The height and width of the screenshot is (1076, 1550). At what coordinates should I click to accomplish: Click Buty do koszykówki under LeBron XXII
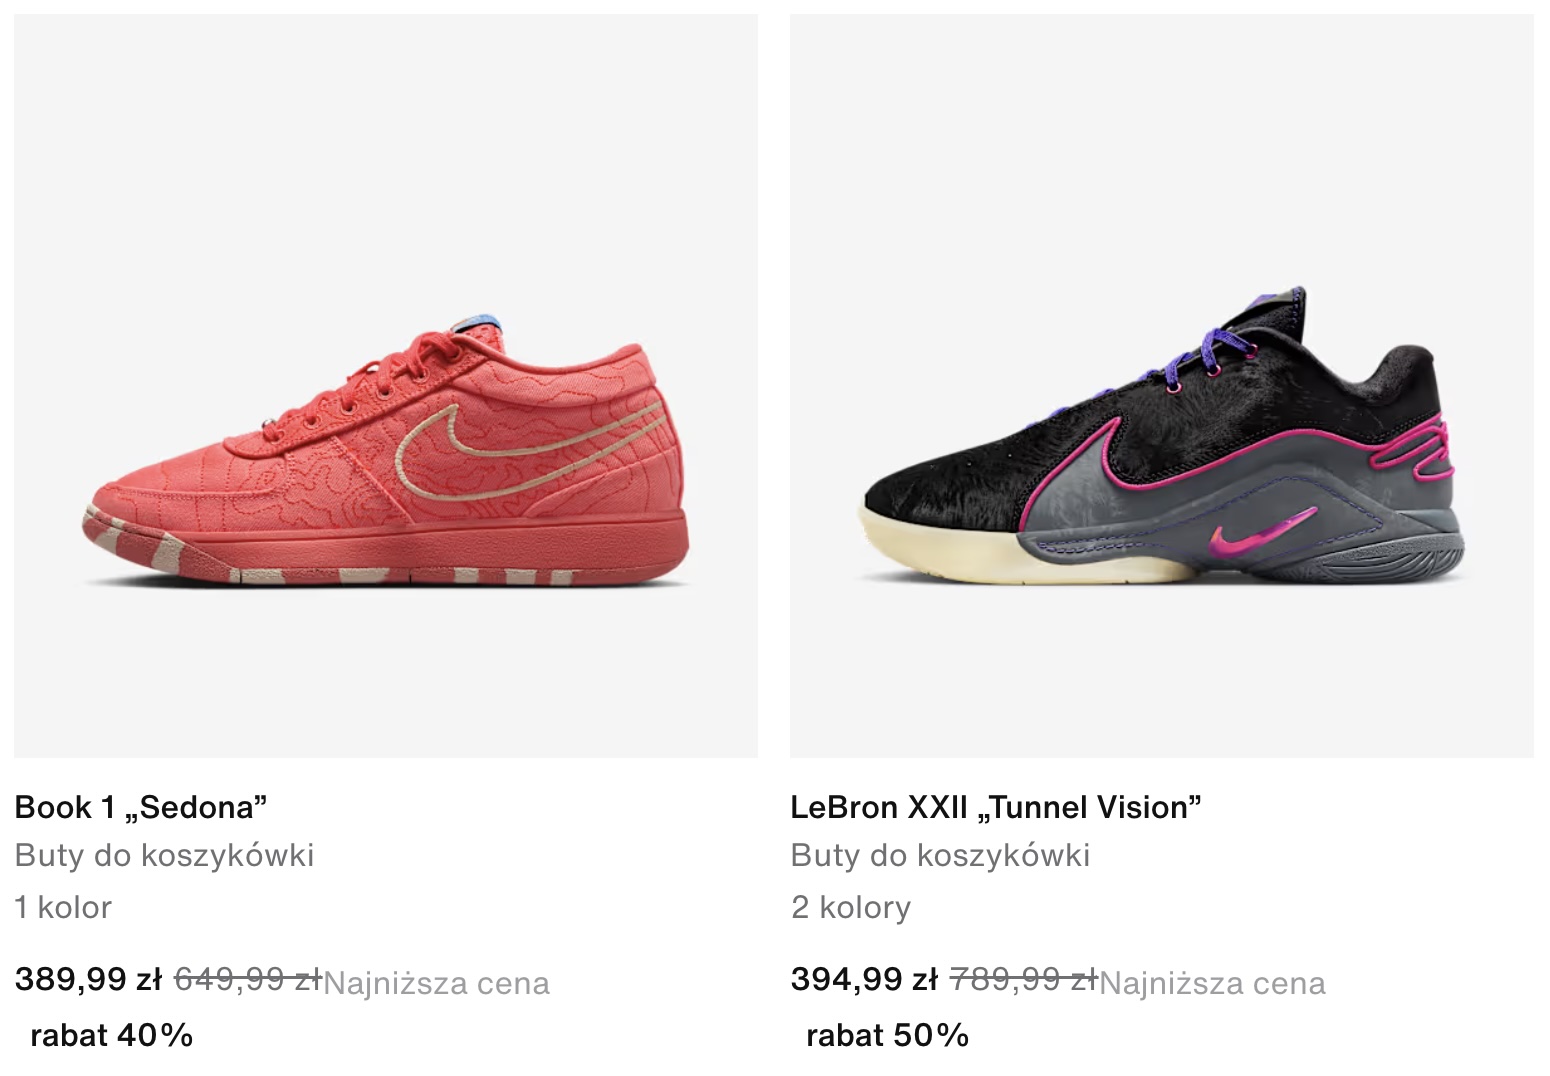click(940, 856)
